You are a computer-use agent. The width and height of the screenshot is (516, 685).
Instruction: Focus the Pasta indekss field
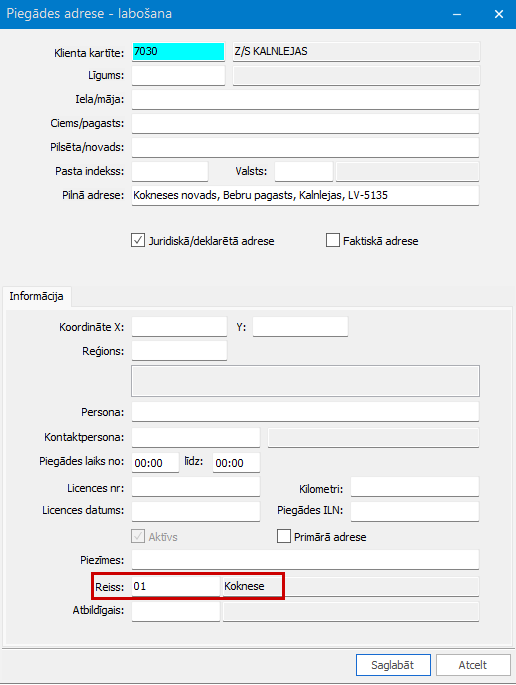point(170,171)
